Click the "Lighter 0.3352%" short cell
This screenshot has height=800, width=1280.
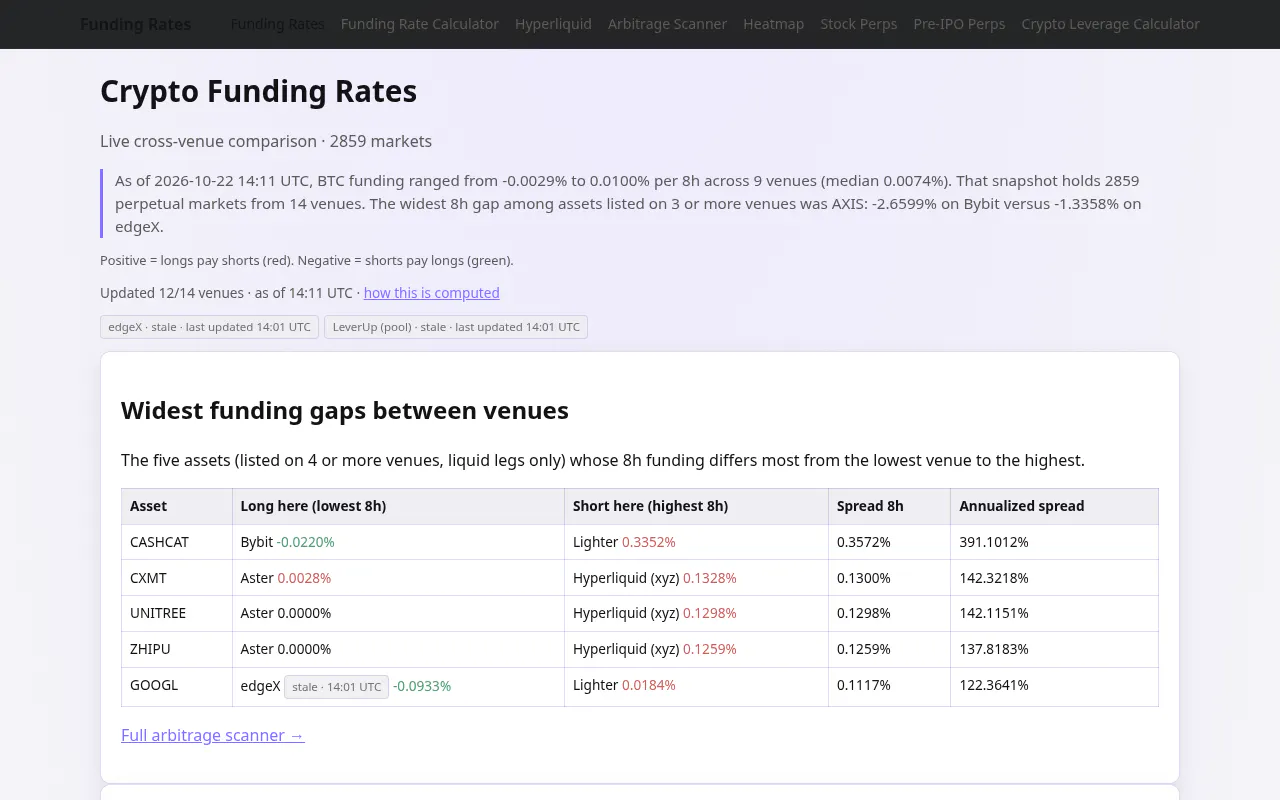(696, 542)
